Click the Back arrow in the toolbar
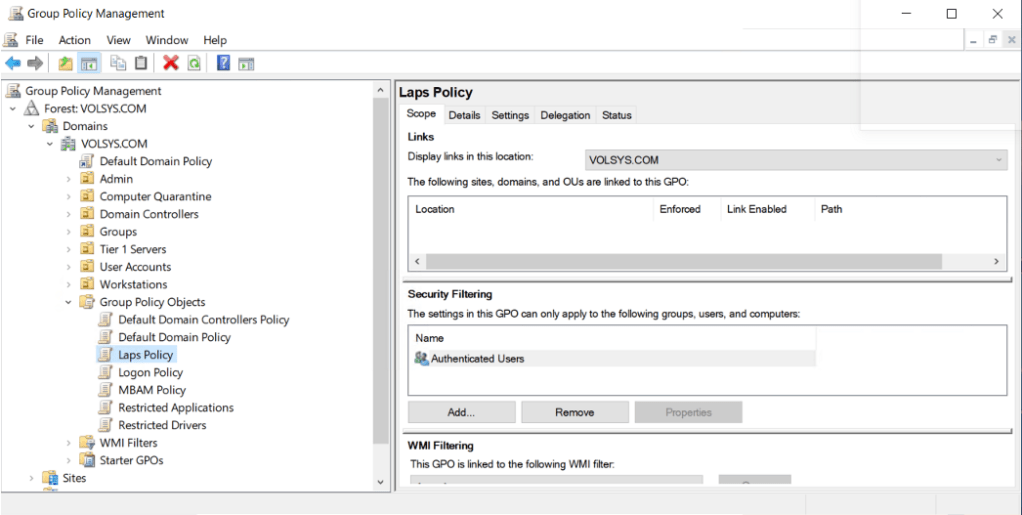1022x515 pixels. tap(13, 63)
